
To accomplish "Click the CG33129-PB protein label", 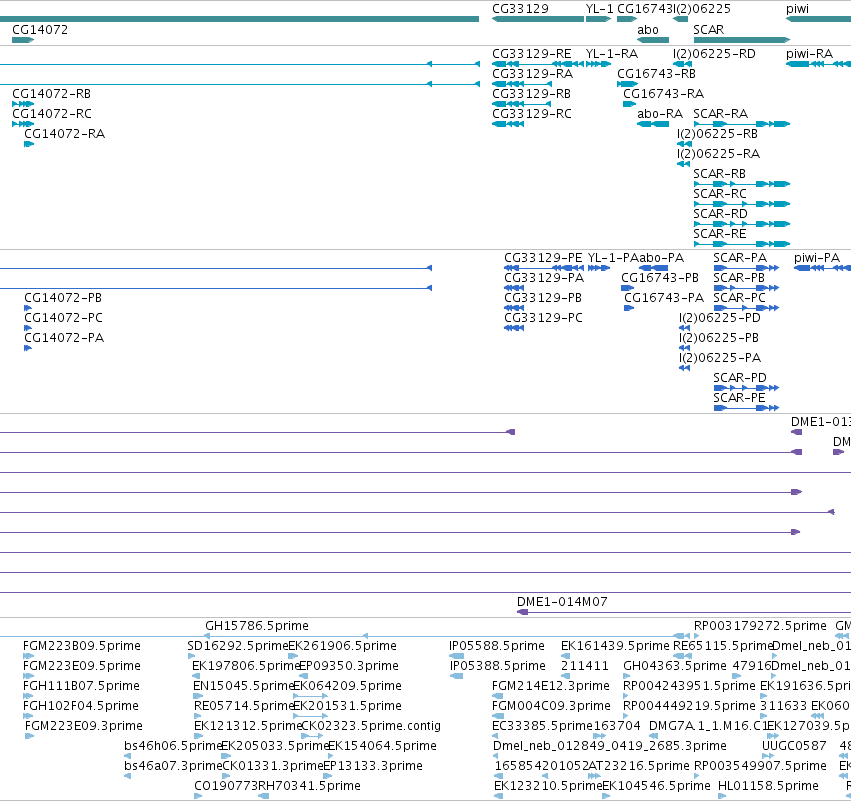I will [543, 298].
